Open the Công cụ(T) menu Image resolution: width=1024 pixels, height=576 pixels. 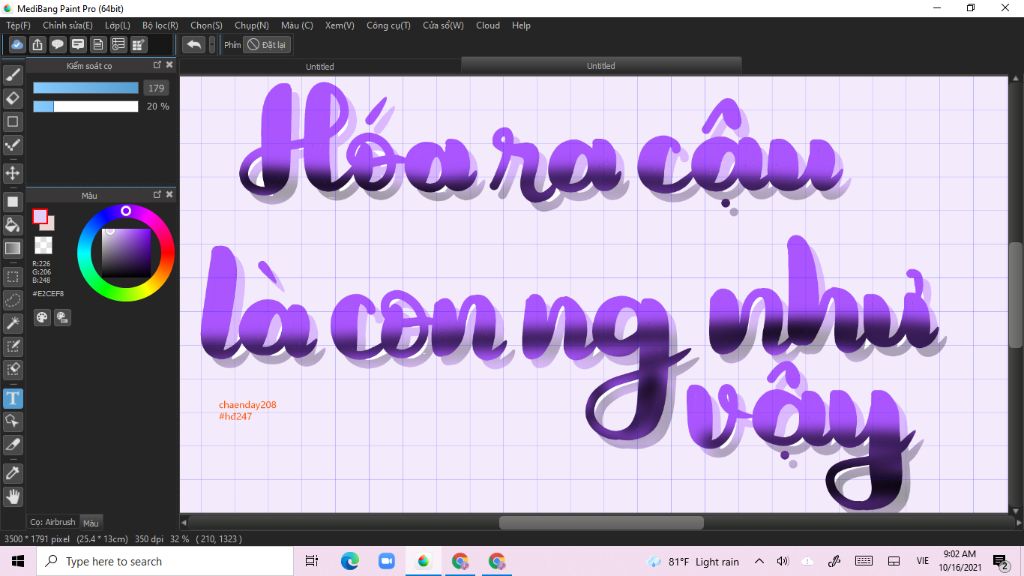(x=388, y=25)
